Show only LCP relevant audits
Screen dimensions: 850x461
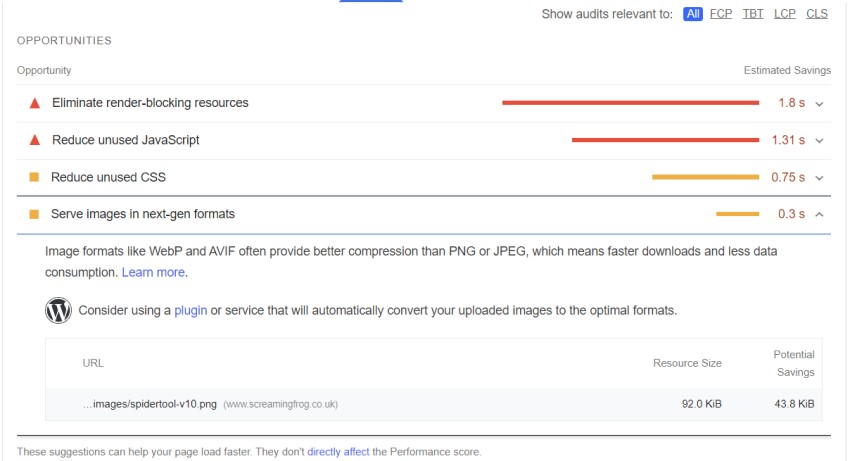click(785, 14)
